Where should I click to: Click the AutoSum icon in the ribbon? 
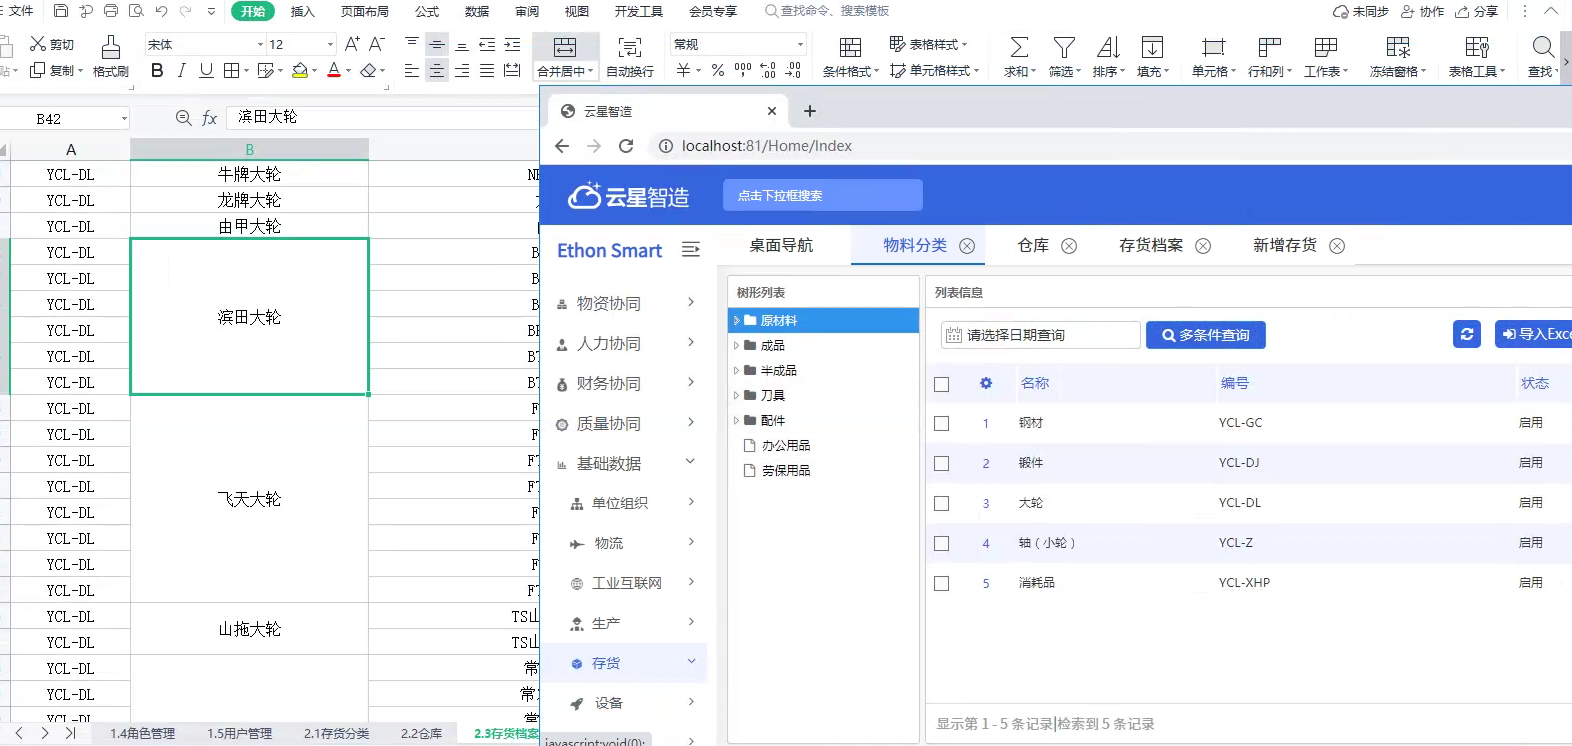coord(1018,56)
